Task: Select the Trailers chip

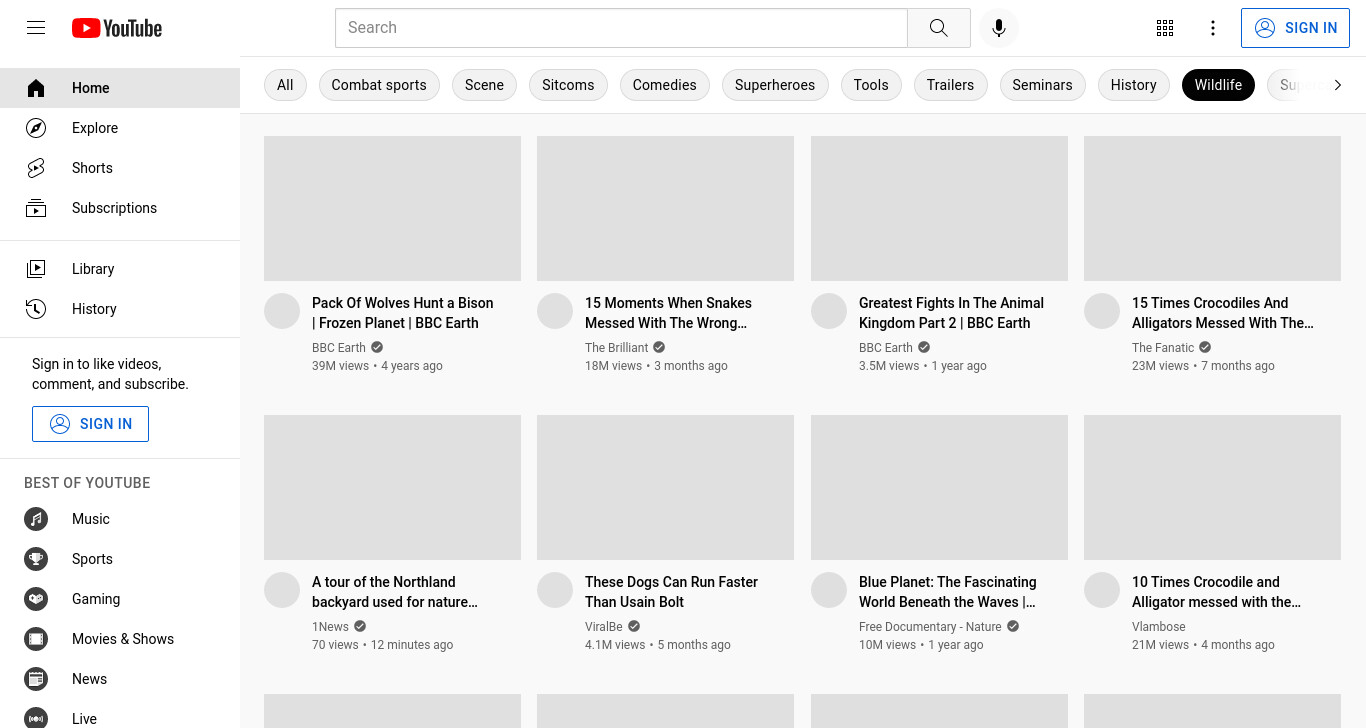Action: (x=950, y=85)
